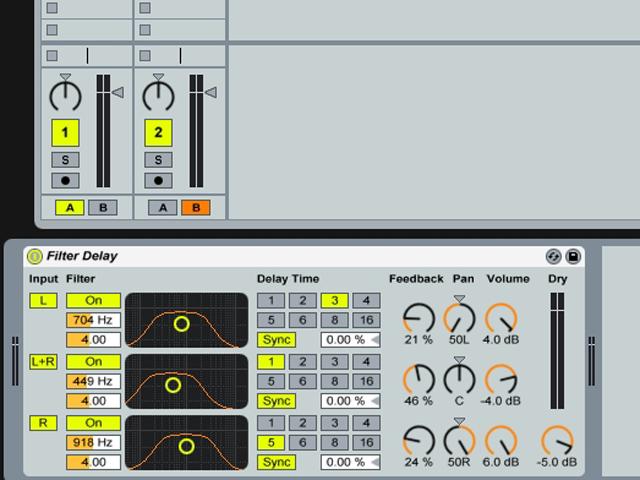Turn off the R channel filter

[x=93, y=423]
